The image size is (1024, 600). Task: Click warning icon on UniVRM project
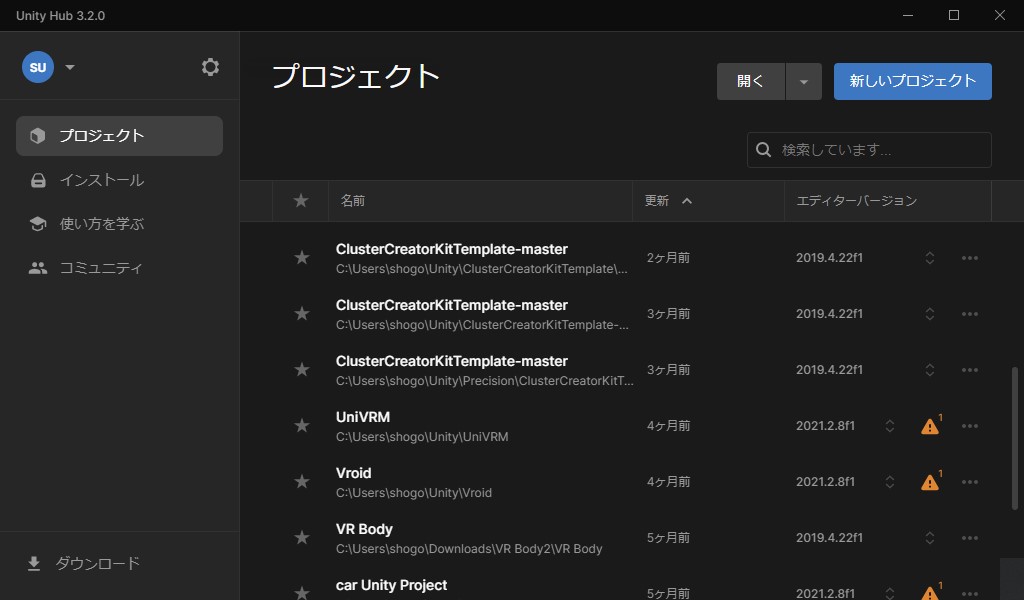[x=930, y=426]
